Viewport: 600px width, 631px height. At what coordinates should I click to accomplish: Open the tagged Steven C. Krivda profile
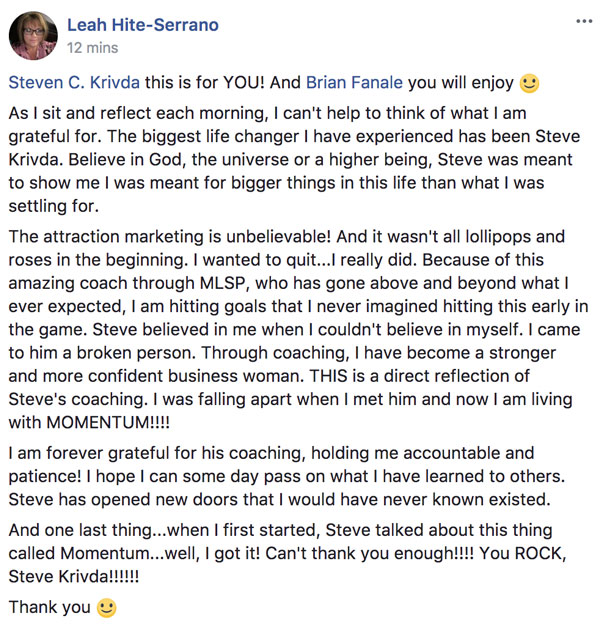74,82
